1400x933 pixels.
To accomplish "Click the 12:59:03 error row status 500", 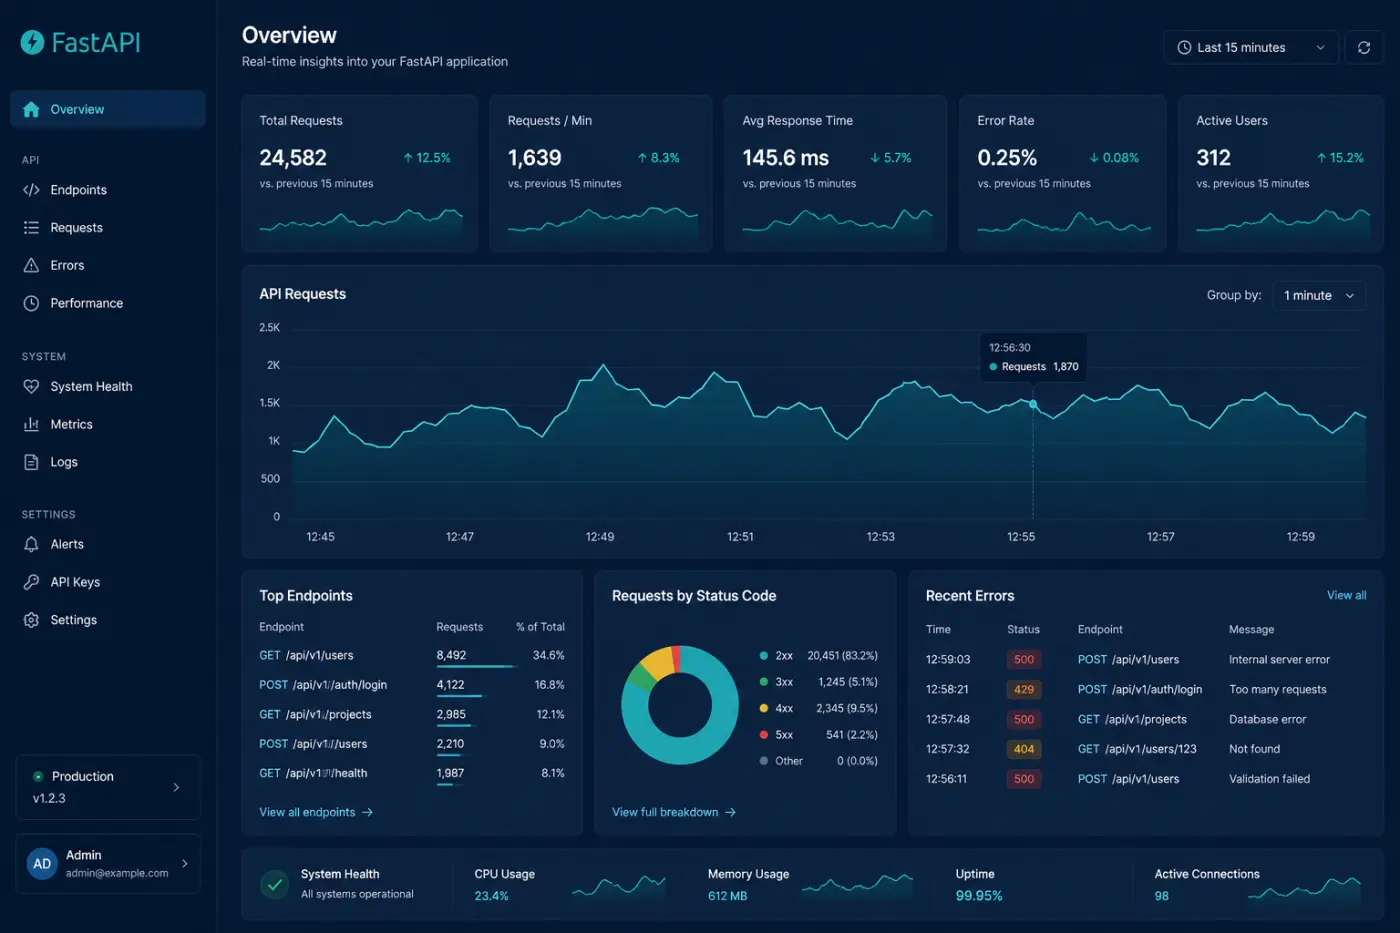I will pos(1024,660).
